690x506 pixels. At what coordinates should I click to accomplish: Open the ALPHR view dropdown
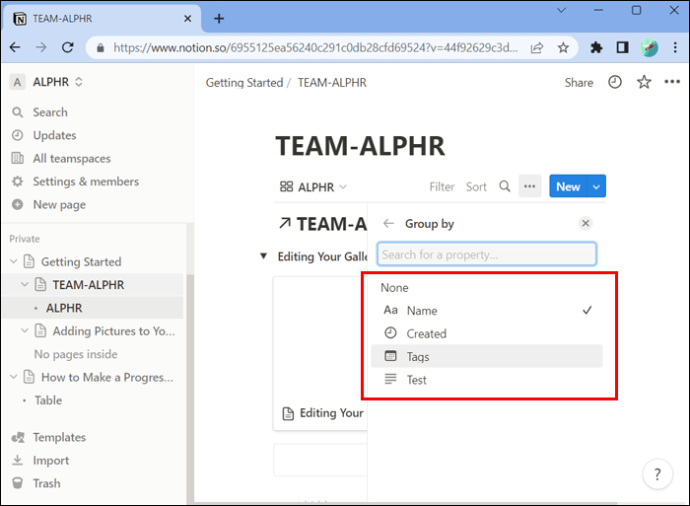point(313,187)
